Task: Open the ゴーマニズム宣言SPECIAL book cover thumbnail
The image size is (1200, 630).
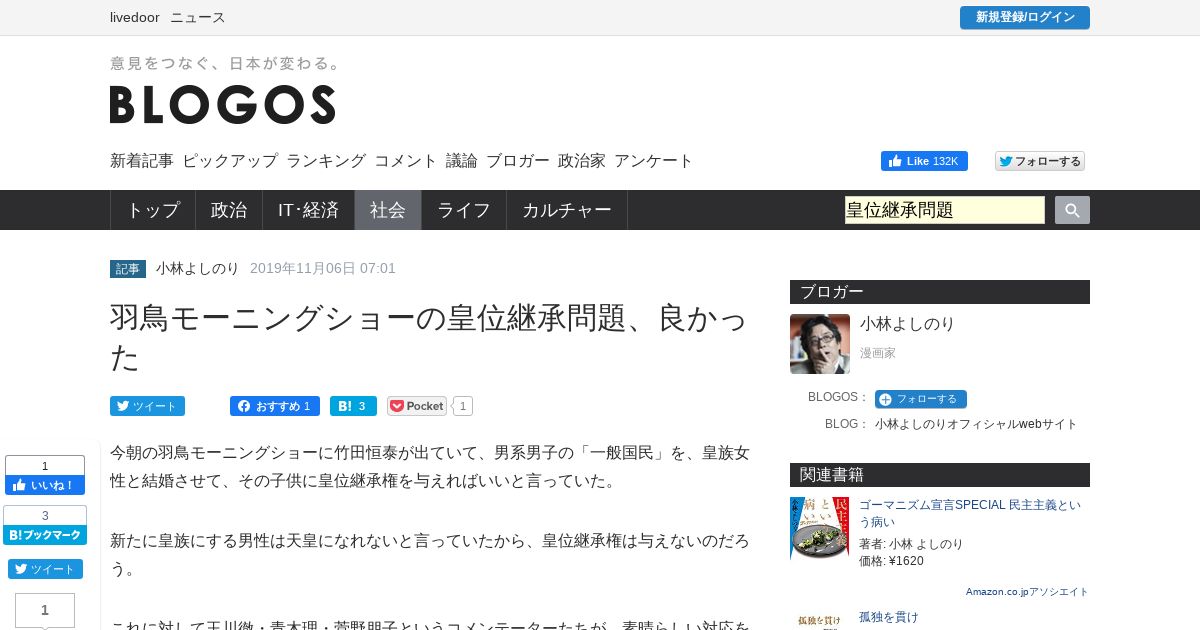Action: pyautogui.click(x=820, y=528)
